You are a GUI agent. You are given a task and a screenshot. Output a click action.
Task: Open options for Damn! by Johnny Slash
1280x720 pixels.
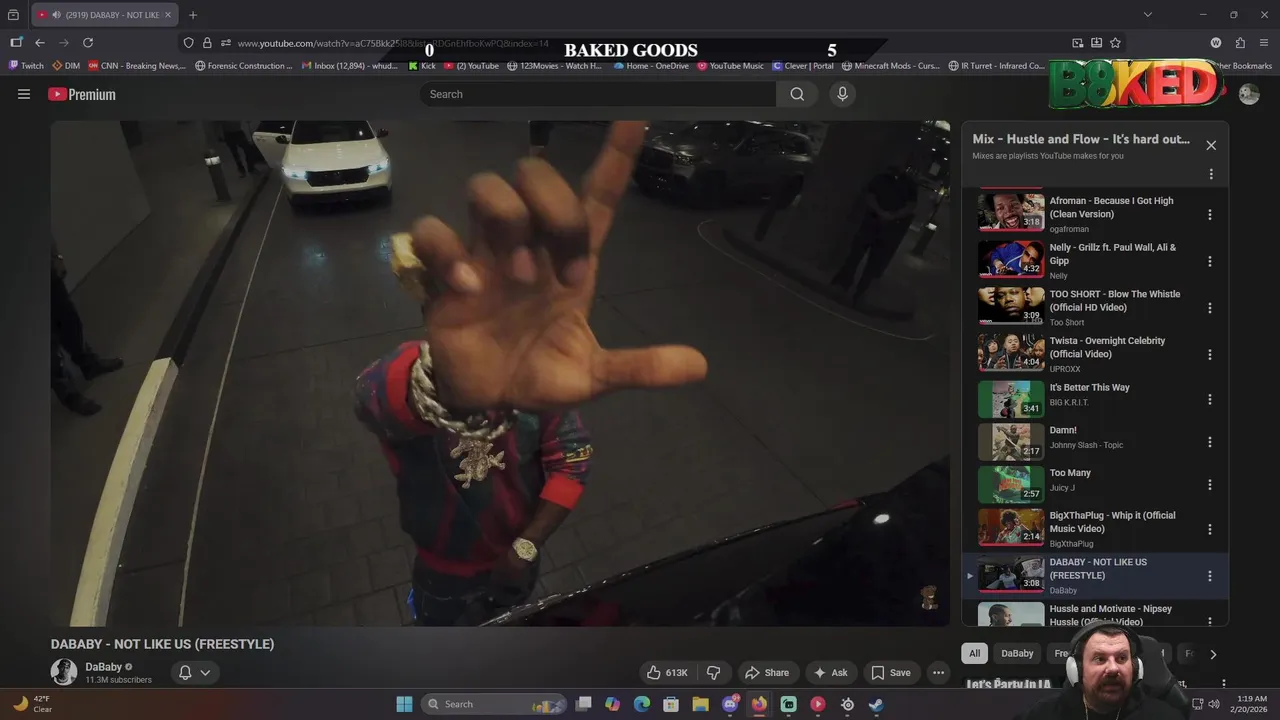pyautogui.click(x=1210, y=442)
